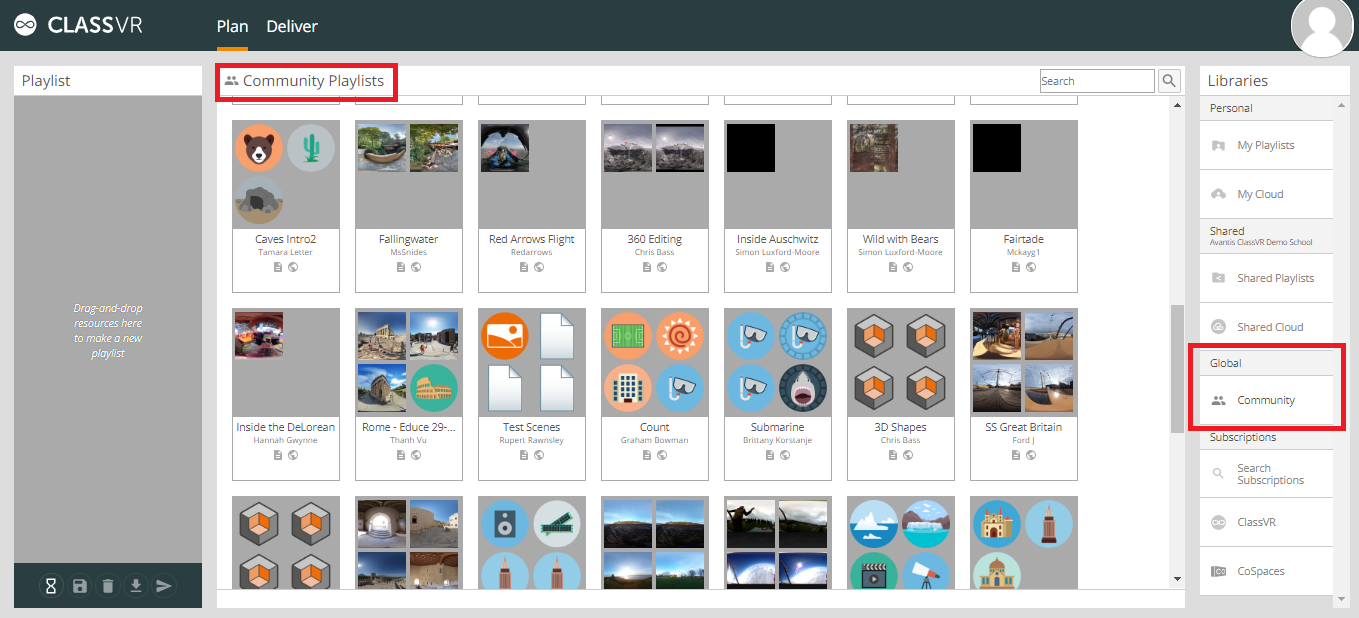Screen dimensions: 1359x618
Task: Switch to the Plan tab
Action: 232,26
